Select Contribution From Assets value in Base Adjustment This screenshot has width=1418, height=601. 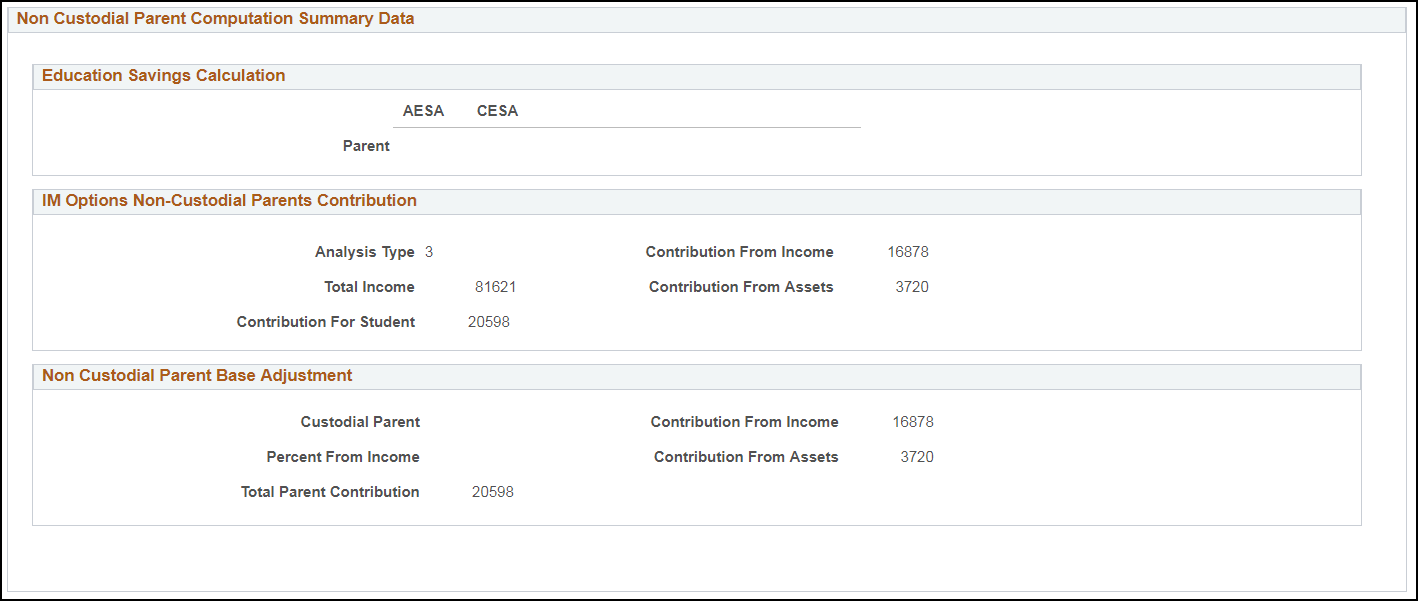[916, 457]
